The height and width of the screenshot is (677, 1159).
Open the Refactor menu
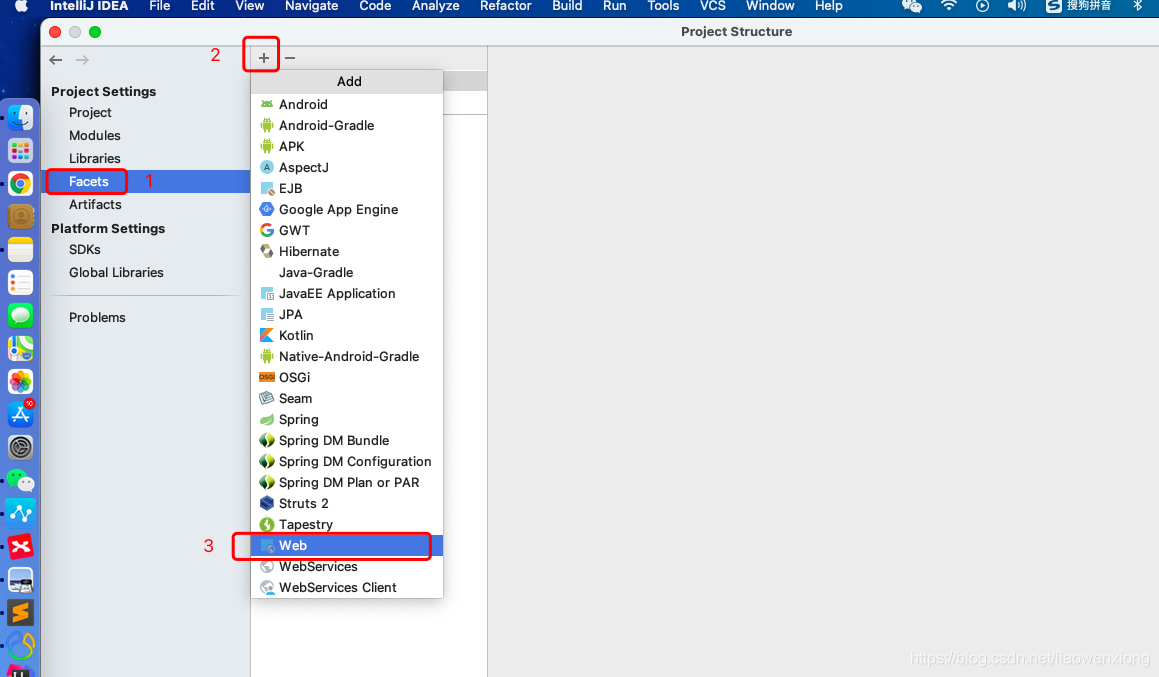tap(506, 6)
